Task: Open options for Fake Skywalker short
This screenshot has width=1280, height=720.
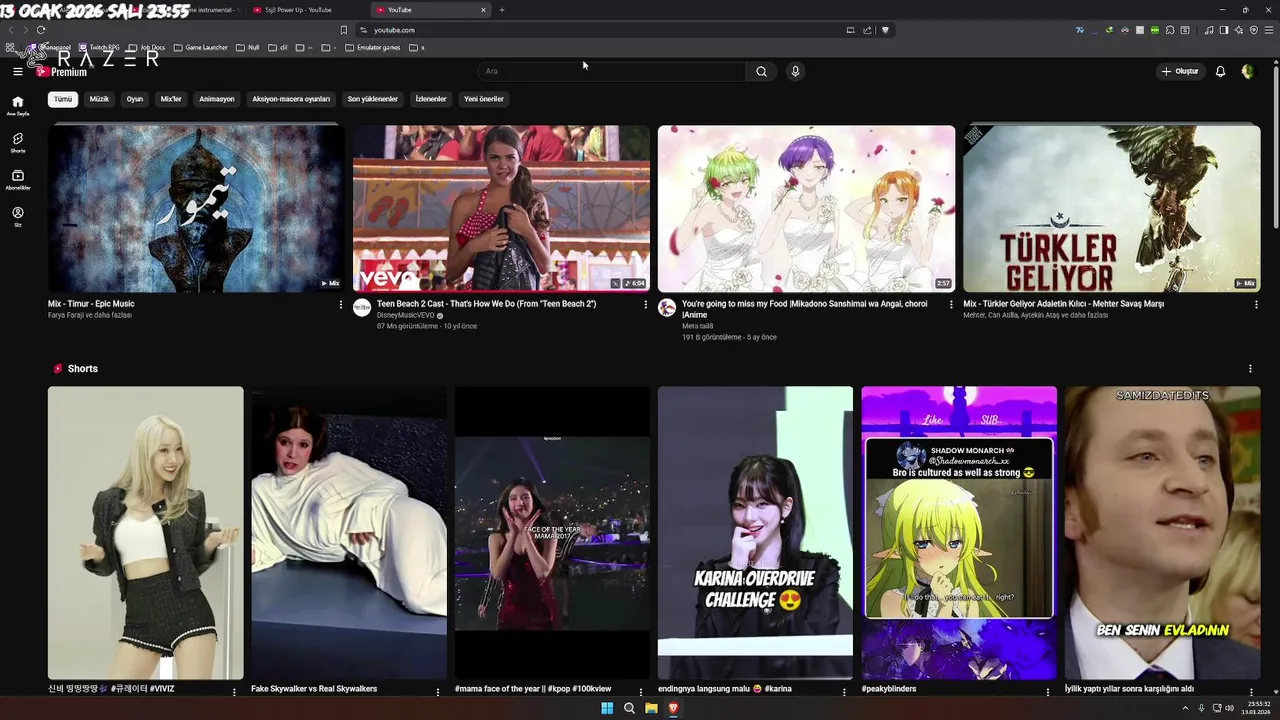Action: (x=438, y=692)
